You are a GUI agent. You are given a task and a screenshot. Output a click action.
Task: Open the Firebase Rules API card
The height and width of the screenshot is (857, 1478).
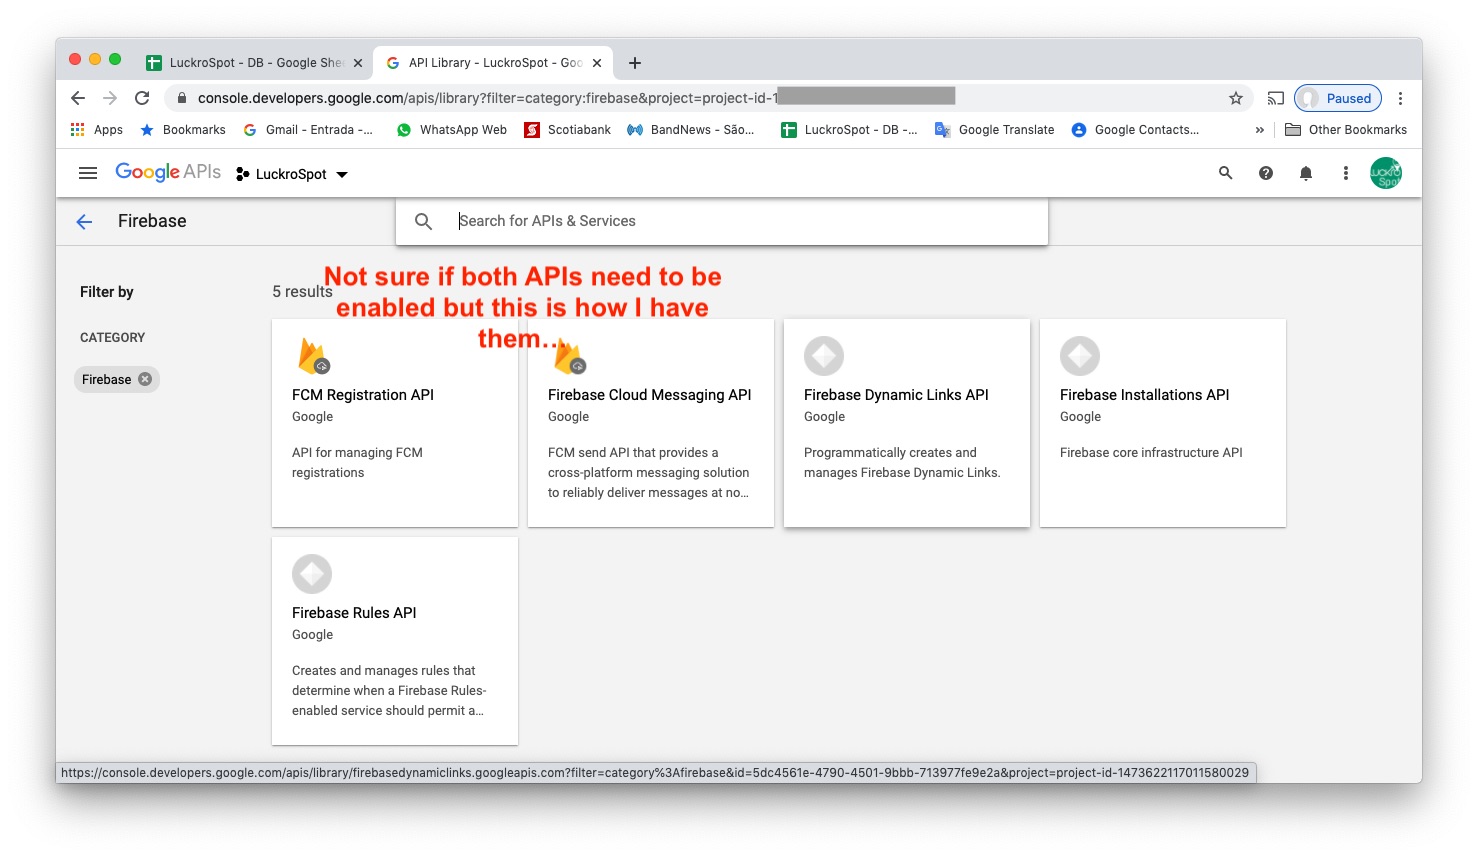394,640
